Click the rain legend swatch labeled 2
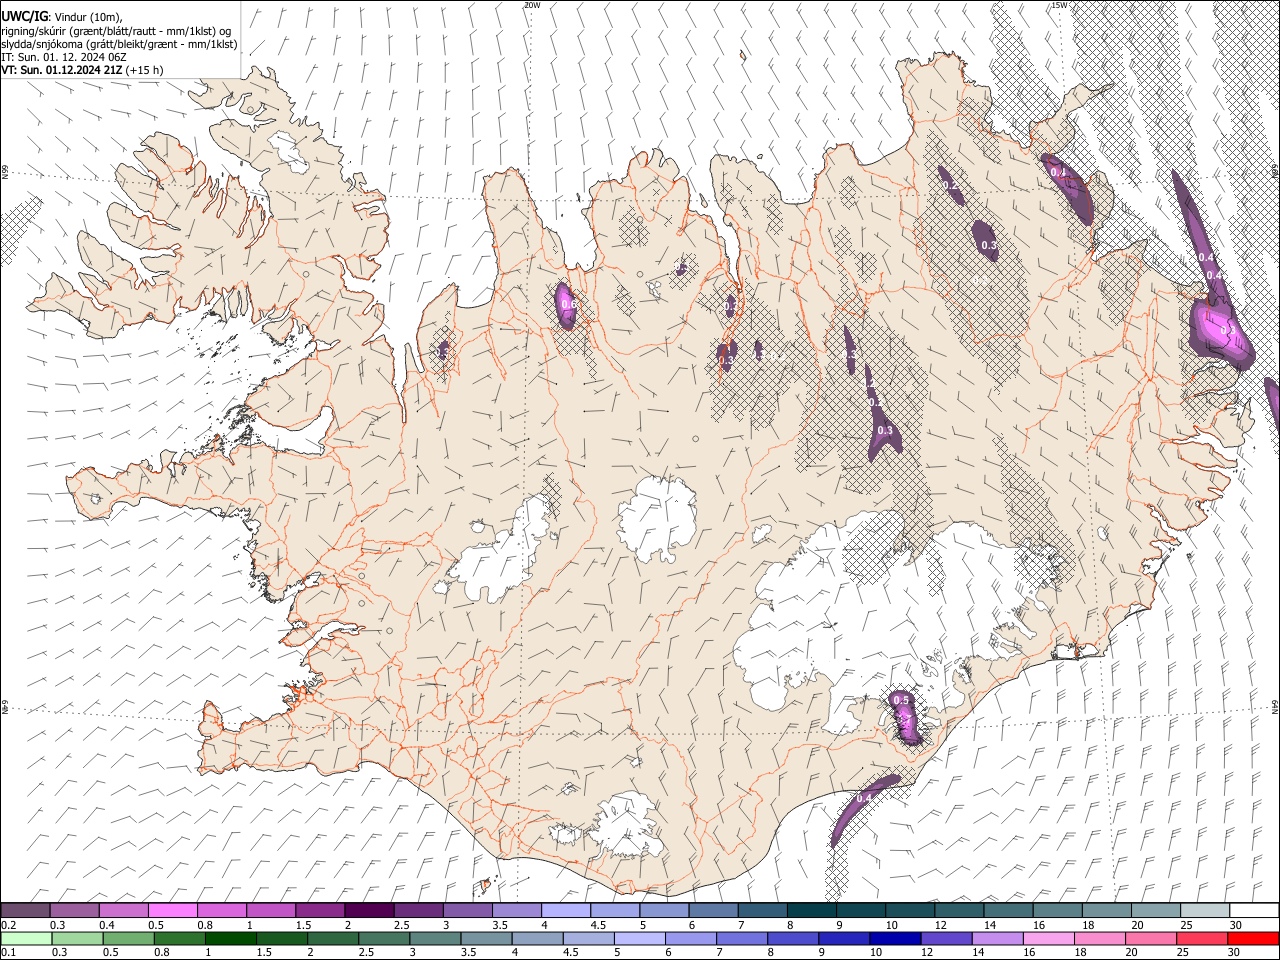The width and height of the screenshot is (1280, 960). pos(333,938)
